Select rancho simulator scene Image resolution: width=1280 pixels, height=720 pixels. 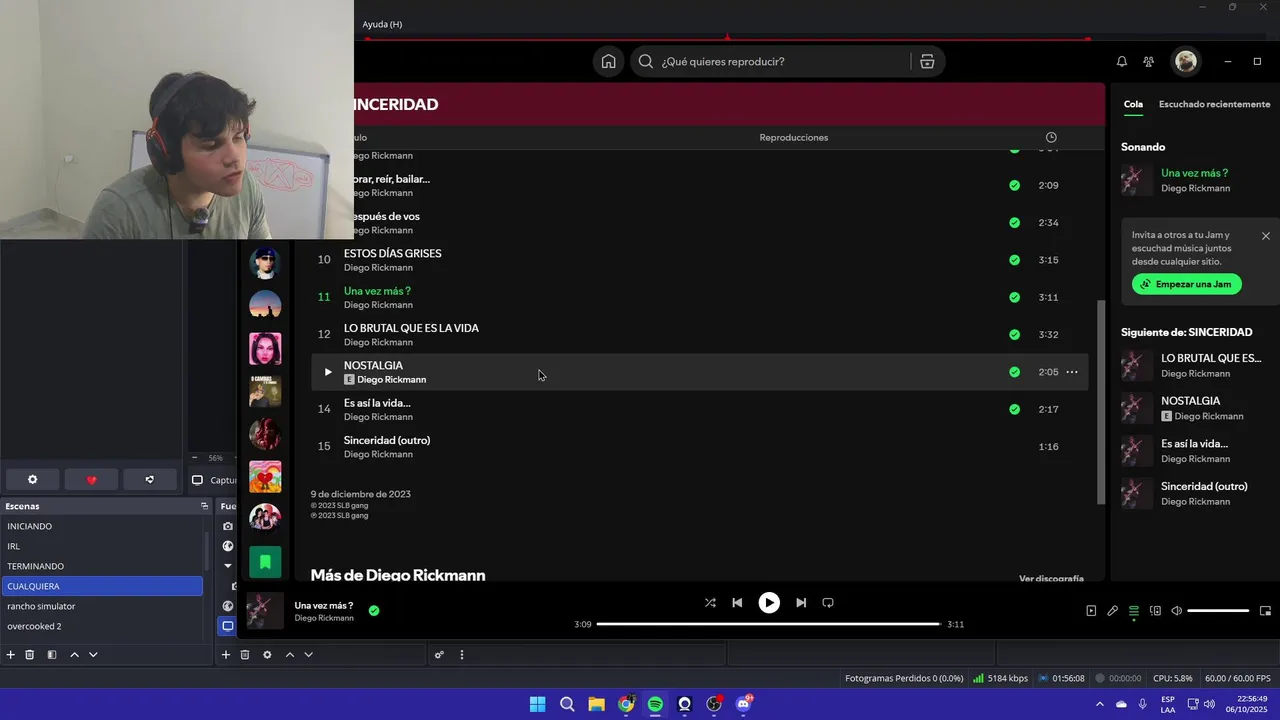click(102, 606)
